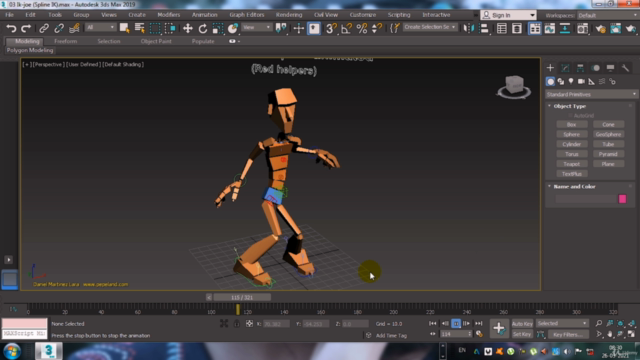The image size is (640, 360).
Task: Toggle the Window/Crossing selection mode
Action: (x=170, y=28)
